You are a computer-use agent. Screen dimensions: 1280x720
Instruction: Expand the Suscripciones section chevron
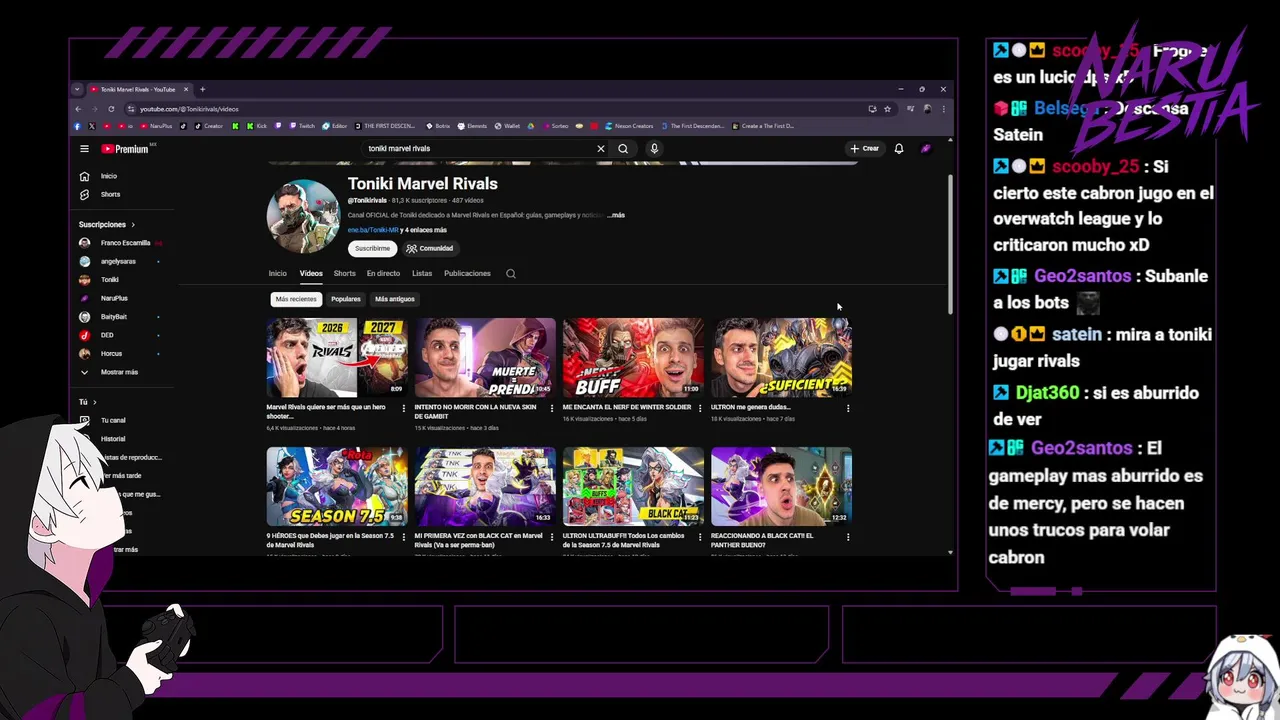[132, 225]
